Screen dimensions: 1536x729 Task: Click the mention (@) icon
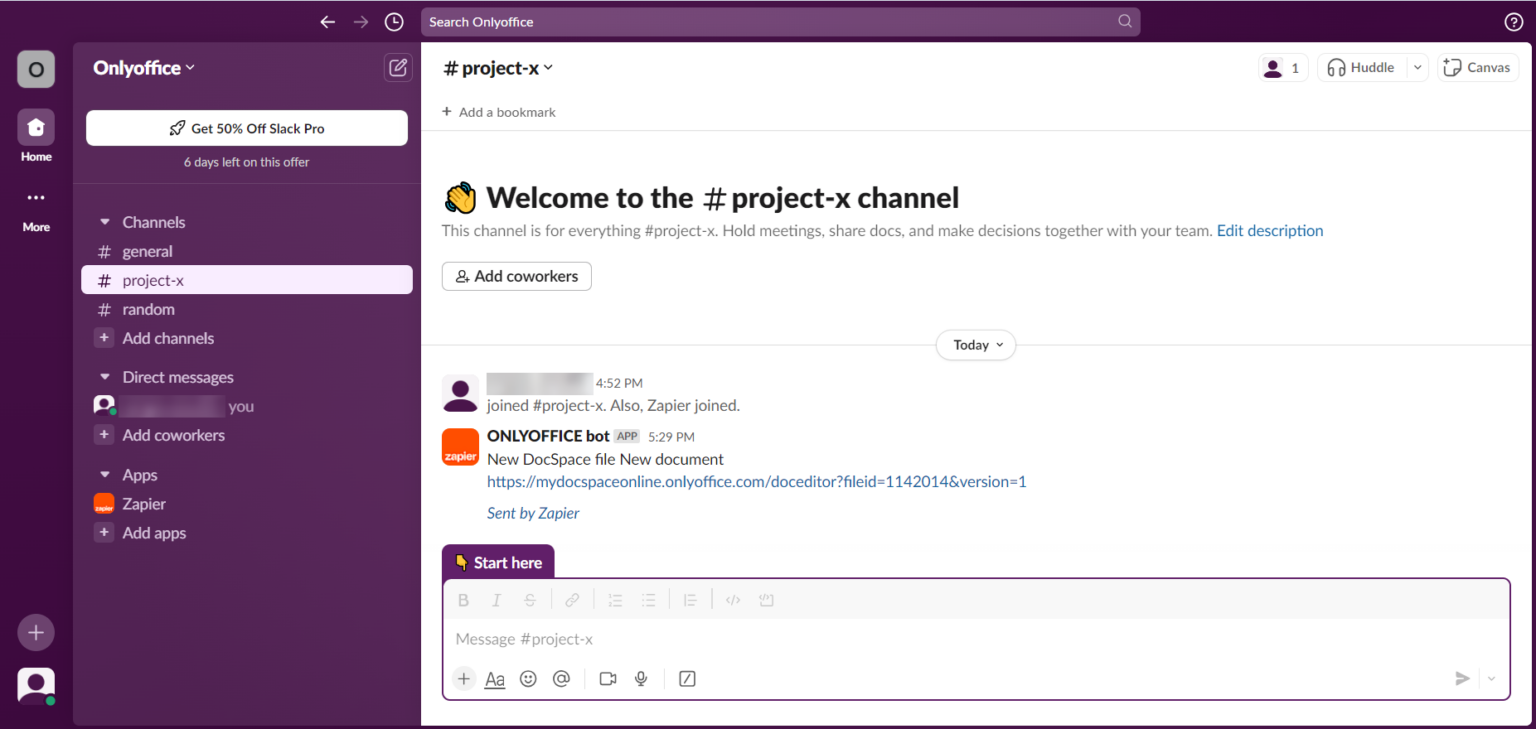tap(561, 678)
